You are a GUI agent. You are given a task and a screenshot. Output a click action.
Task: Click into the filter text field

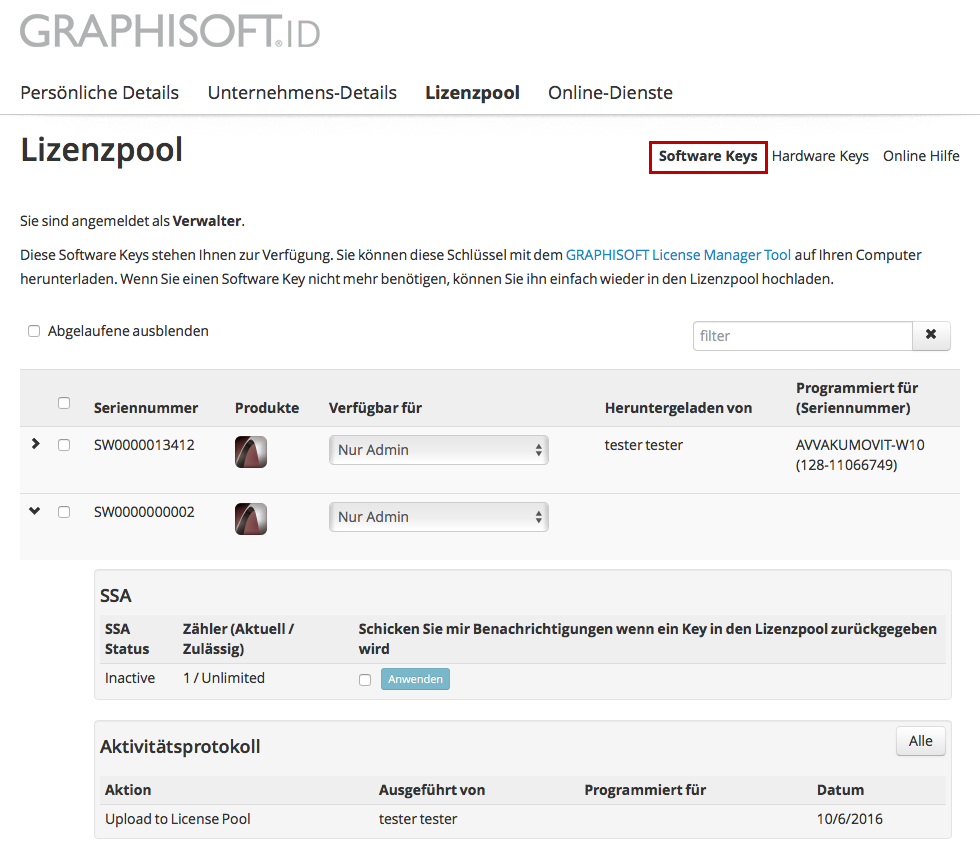pyautogui.click(x=802, y=336)
